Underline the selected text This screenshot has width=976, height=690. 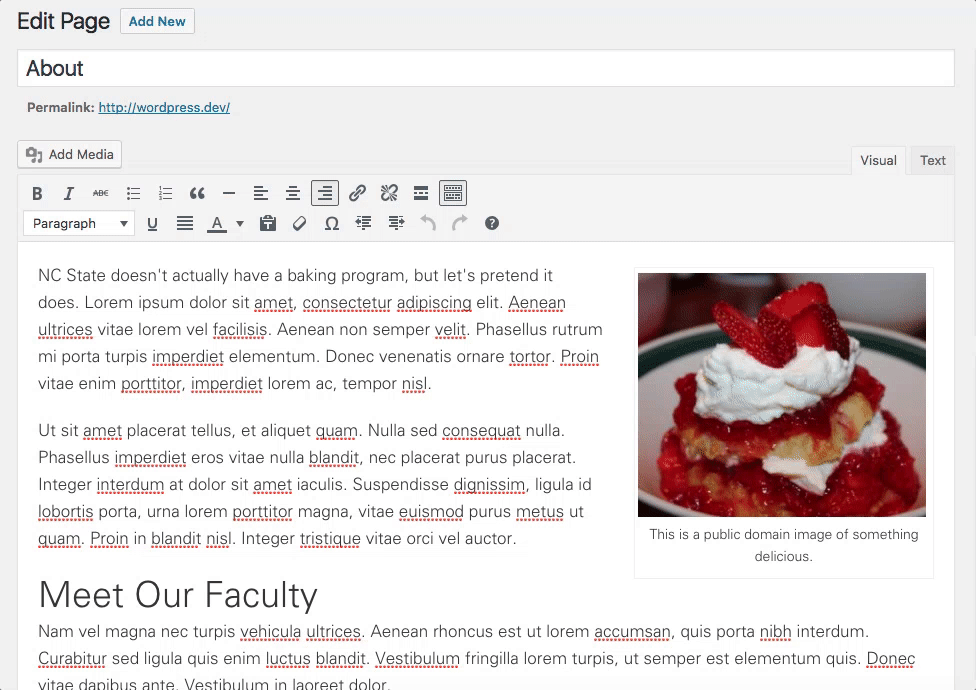(x=152, y=223)
